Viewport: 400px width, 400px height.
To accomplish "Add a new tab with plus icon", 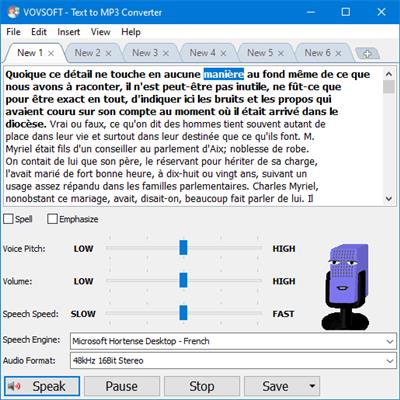I will [x=367, y=53].
